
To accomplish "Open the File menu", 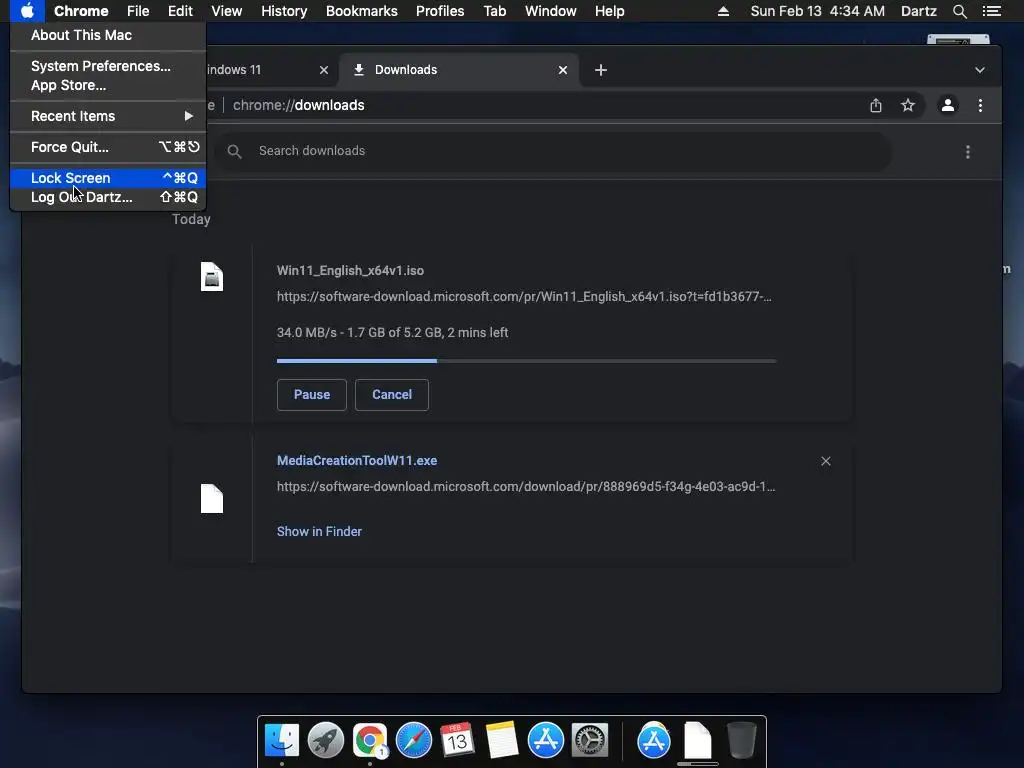I will pos(138,11).
